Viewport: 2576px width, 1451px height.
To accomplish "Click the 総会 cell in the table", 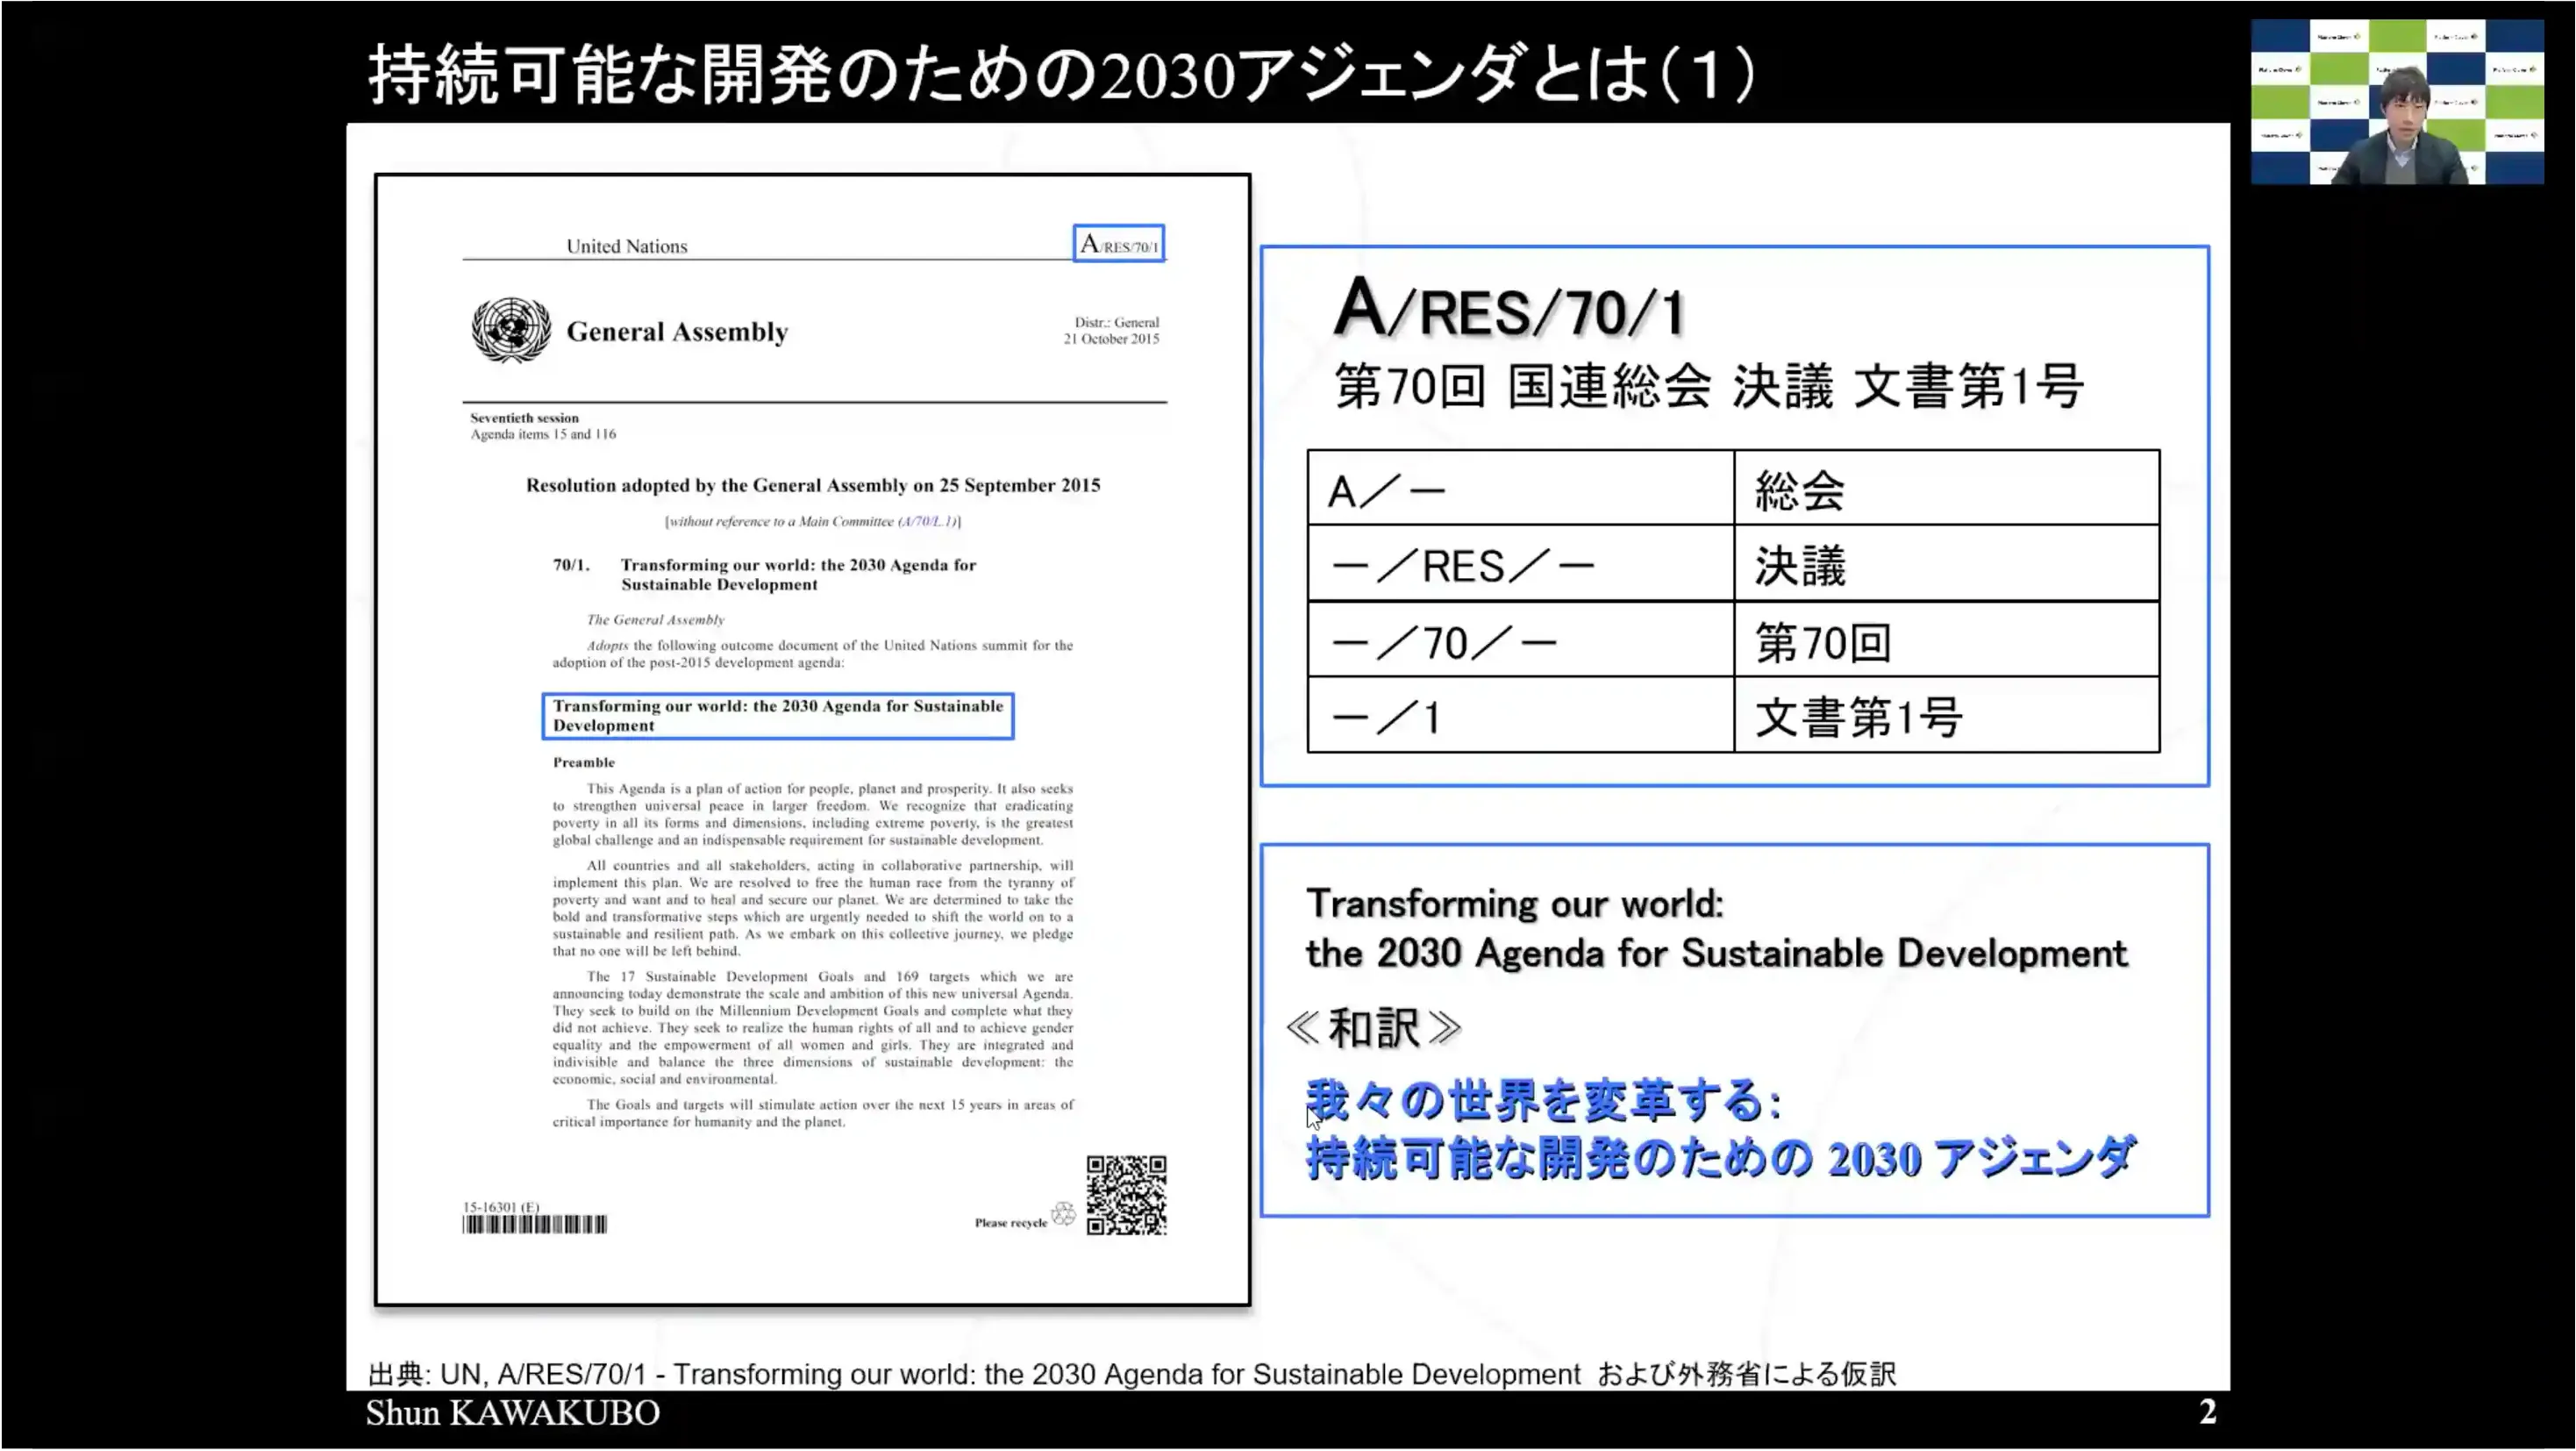I will pyautogui.click(x=1946, y=489).
